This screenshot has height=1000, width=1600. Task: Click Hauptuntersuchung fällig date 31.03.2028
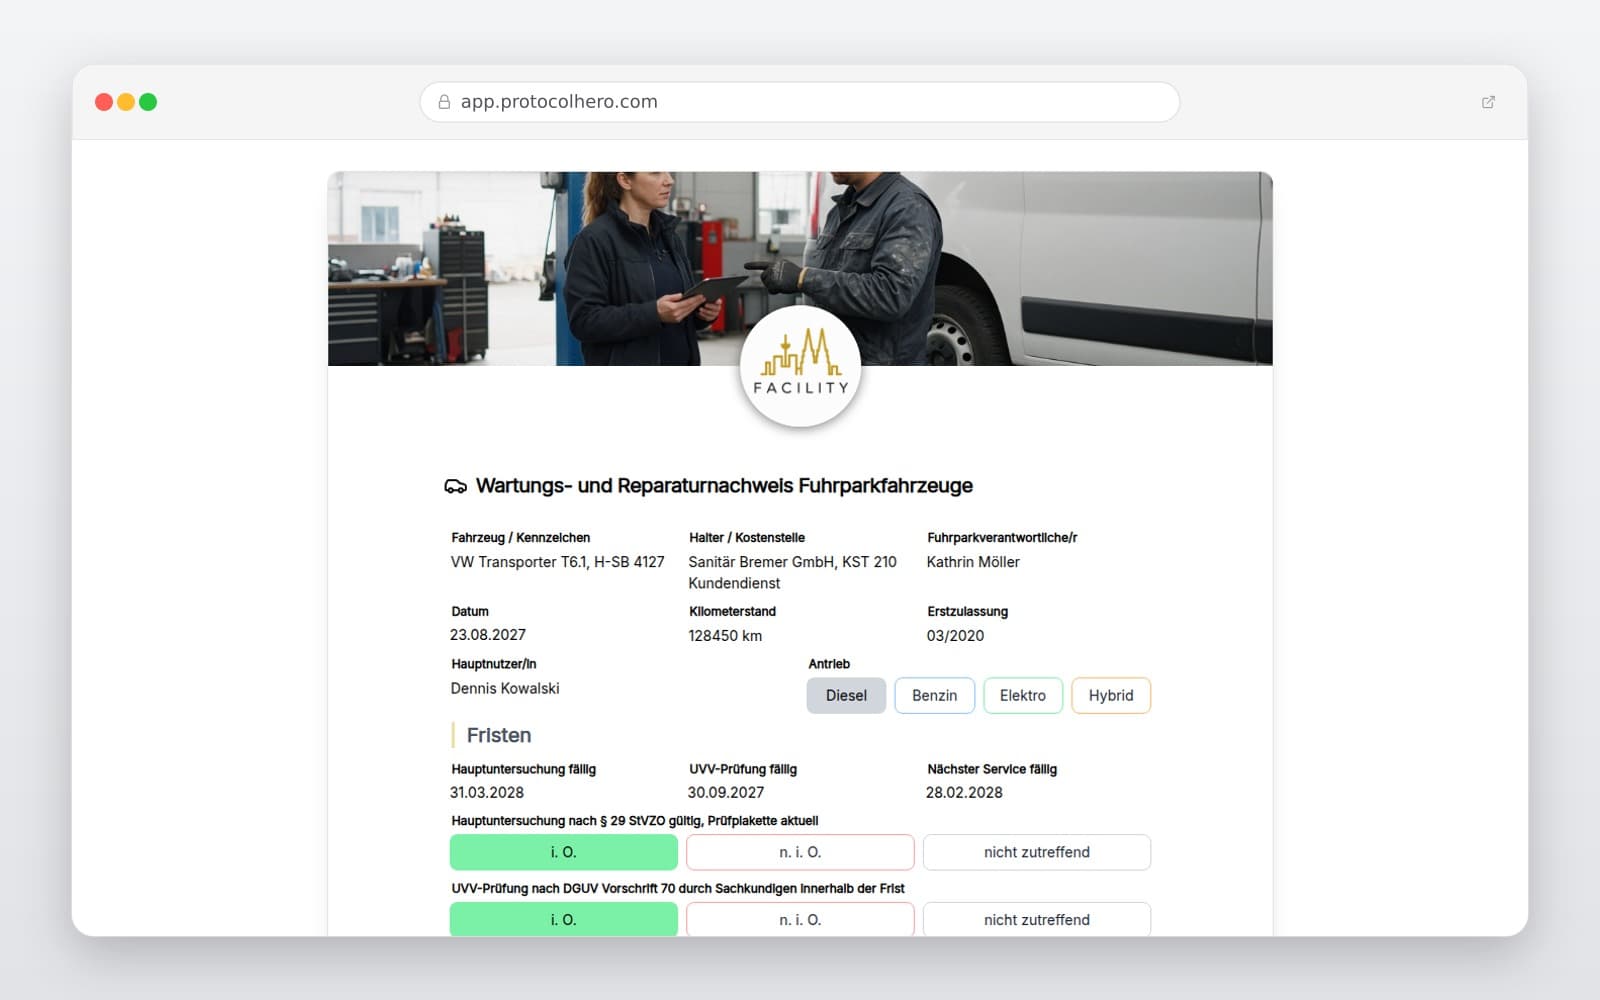pyautogui.click(x=487, y=792)
